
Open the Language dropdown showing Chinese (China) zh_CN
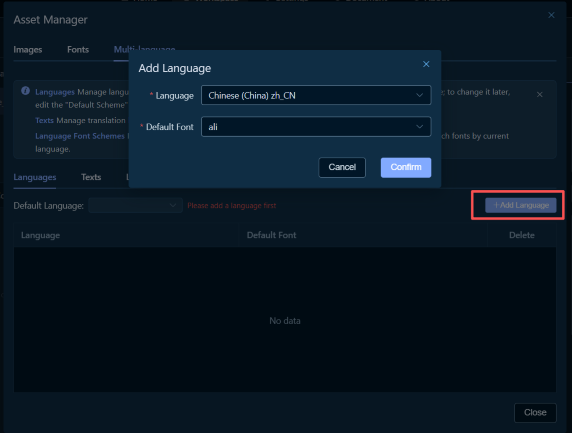coord(316,95)
